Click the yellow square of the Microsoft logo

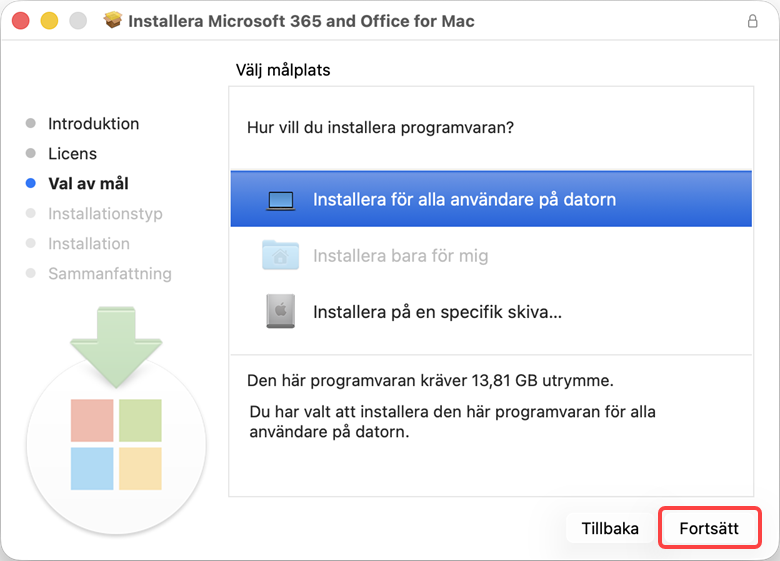140,468
